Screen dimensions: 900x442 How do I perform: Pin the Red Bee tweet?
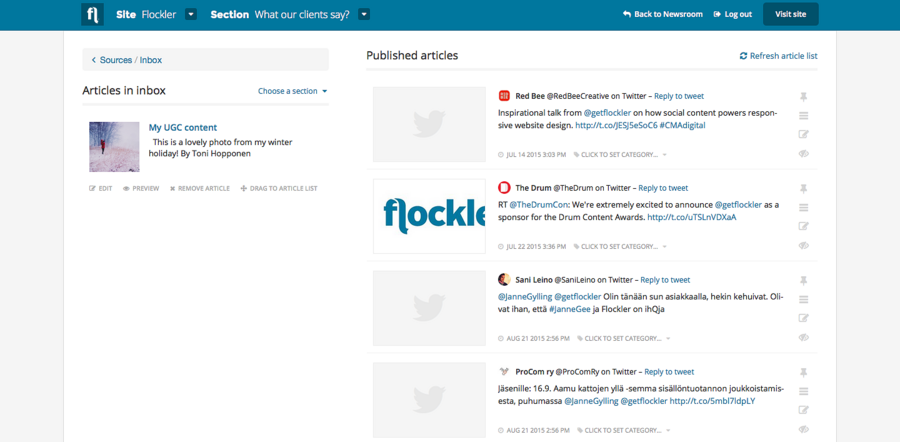point(804,97)
